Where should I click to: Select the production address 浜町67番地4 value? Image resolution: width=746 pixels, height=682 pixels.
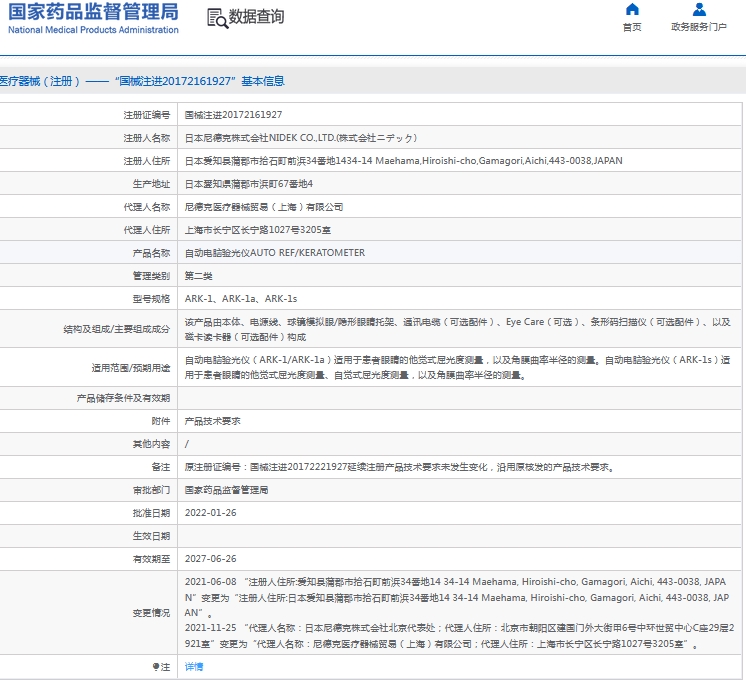[249, 184]
